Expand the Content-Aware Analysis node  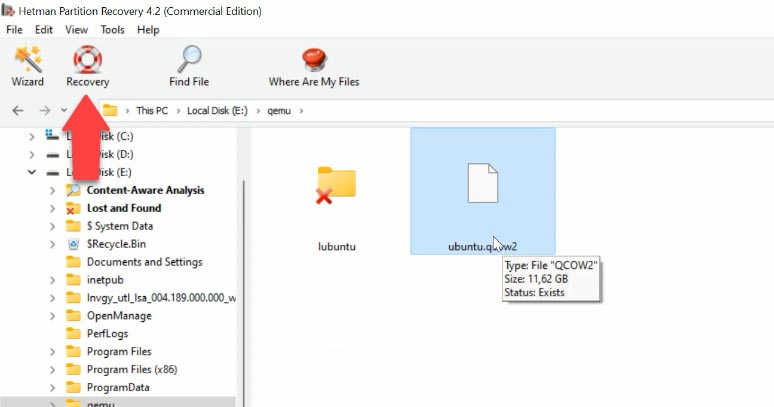(x=52, y=190)
